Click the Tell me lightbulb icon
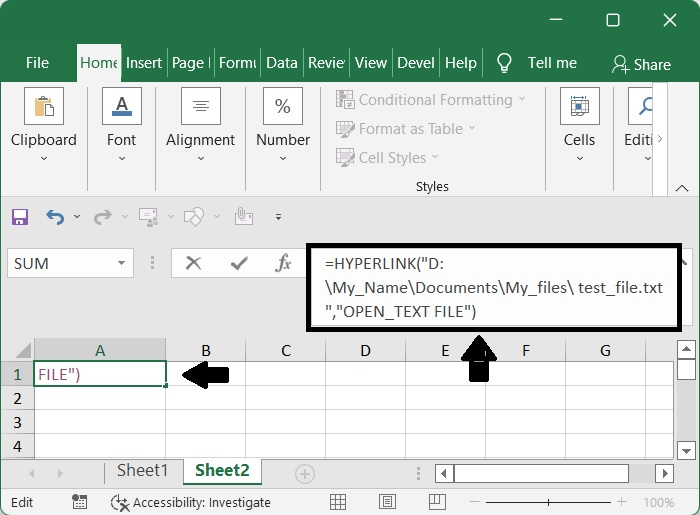The image size is (700, 515). (505, 63)
